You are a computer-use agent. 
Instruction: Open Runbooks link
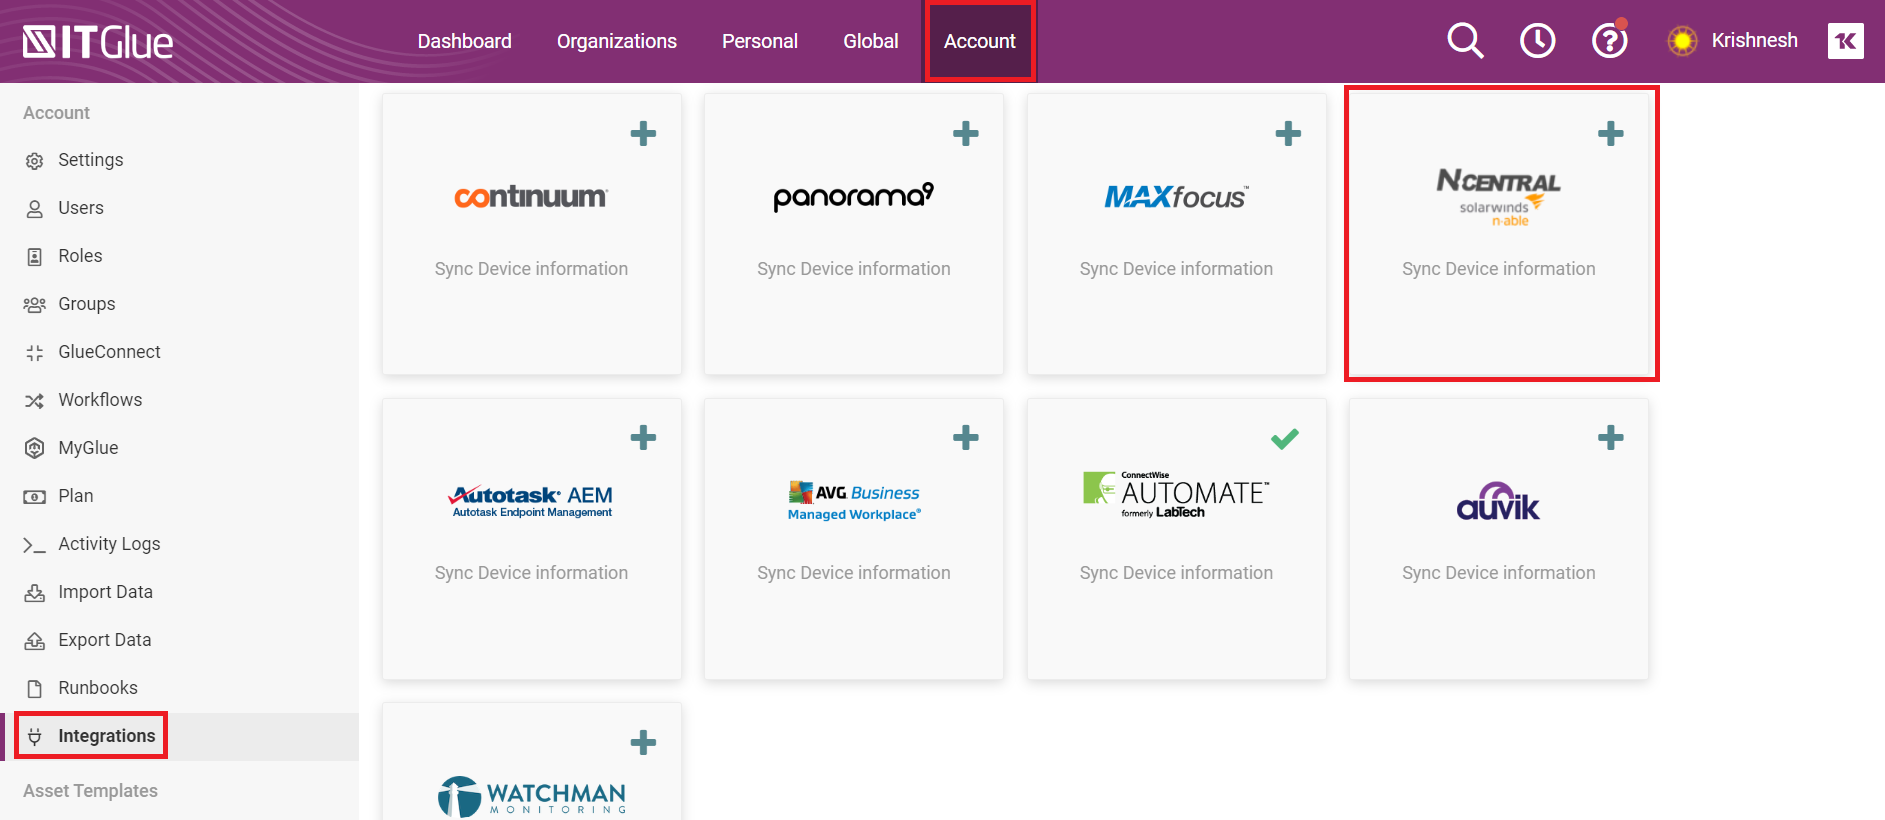pyautogui.click(x=97, y=688)
